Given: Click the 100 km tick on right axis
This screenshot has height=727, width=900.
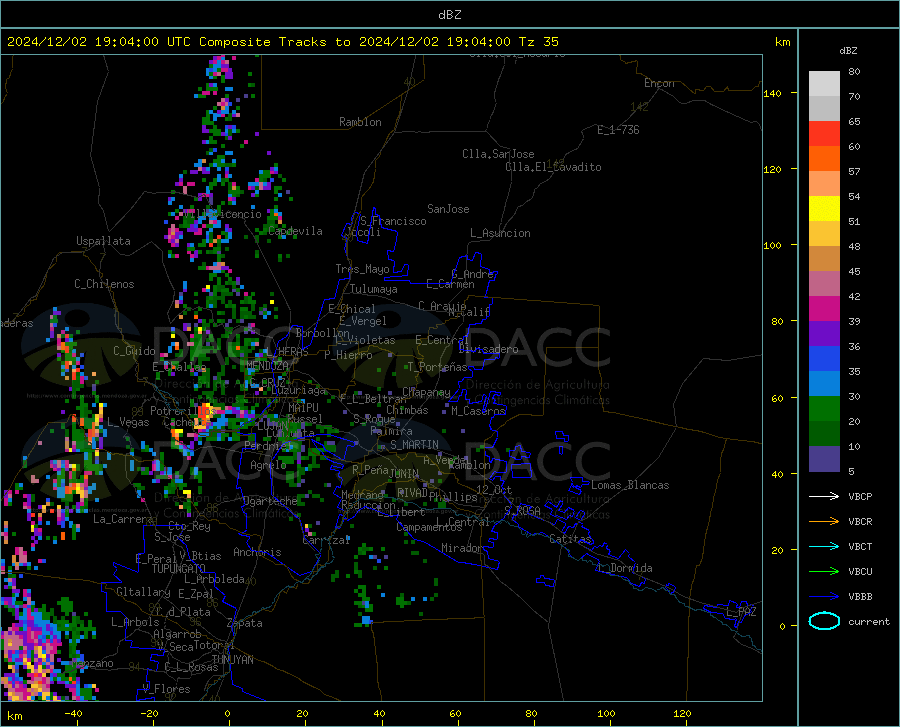Looking at the screenshot, I should coord(772,245).
